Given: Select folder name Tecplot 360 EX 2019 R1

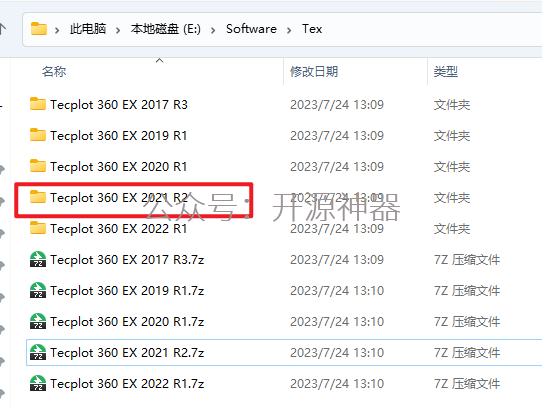Looking at the screenshot, I should [119, 136].
